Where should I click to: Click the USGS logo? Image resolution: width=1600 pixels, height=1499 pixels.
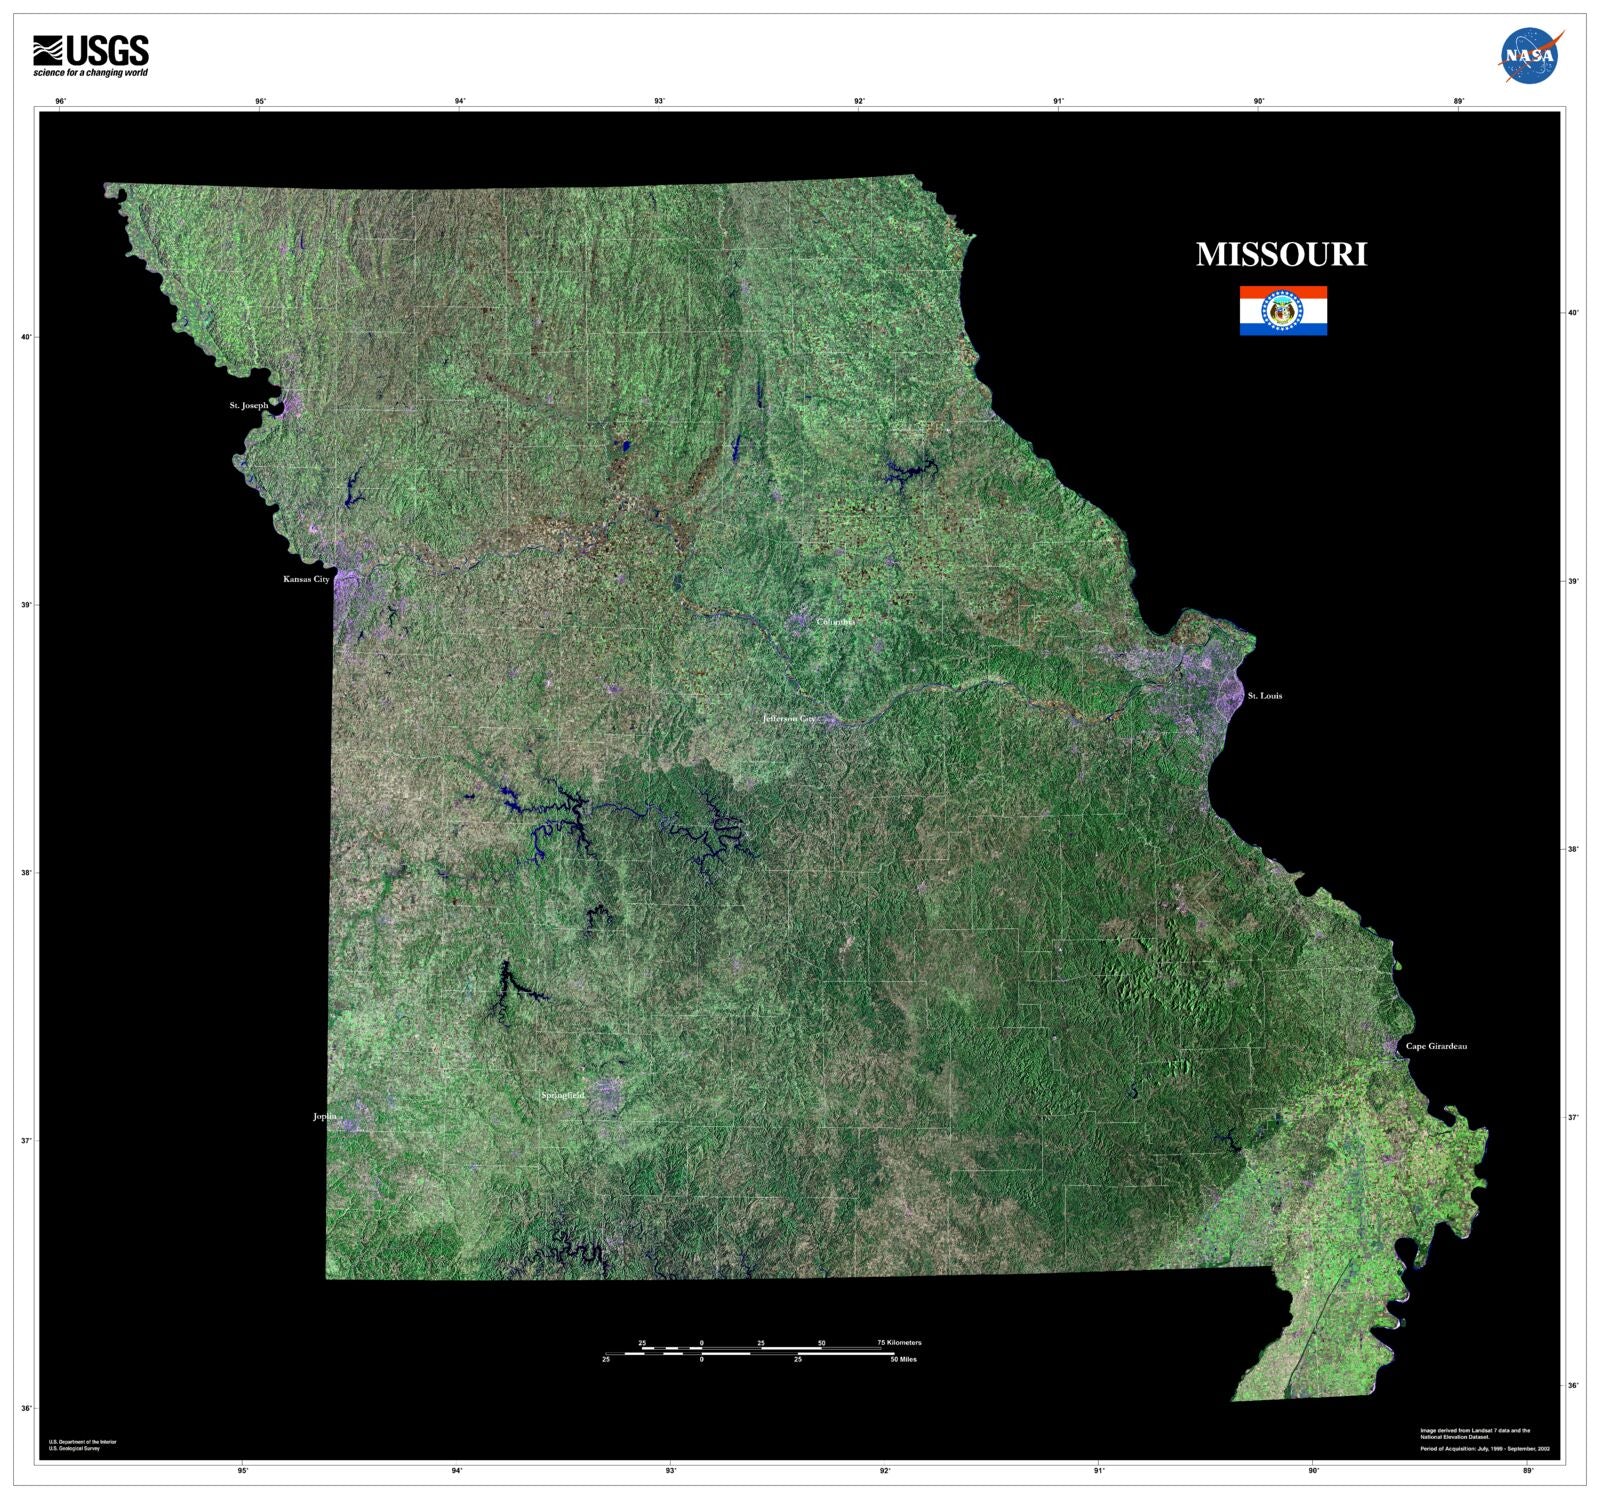point(90,50)
